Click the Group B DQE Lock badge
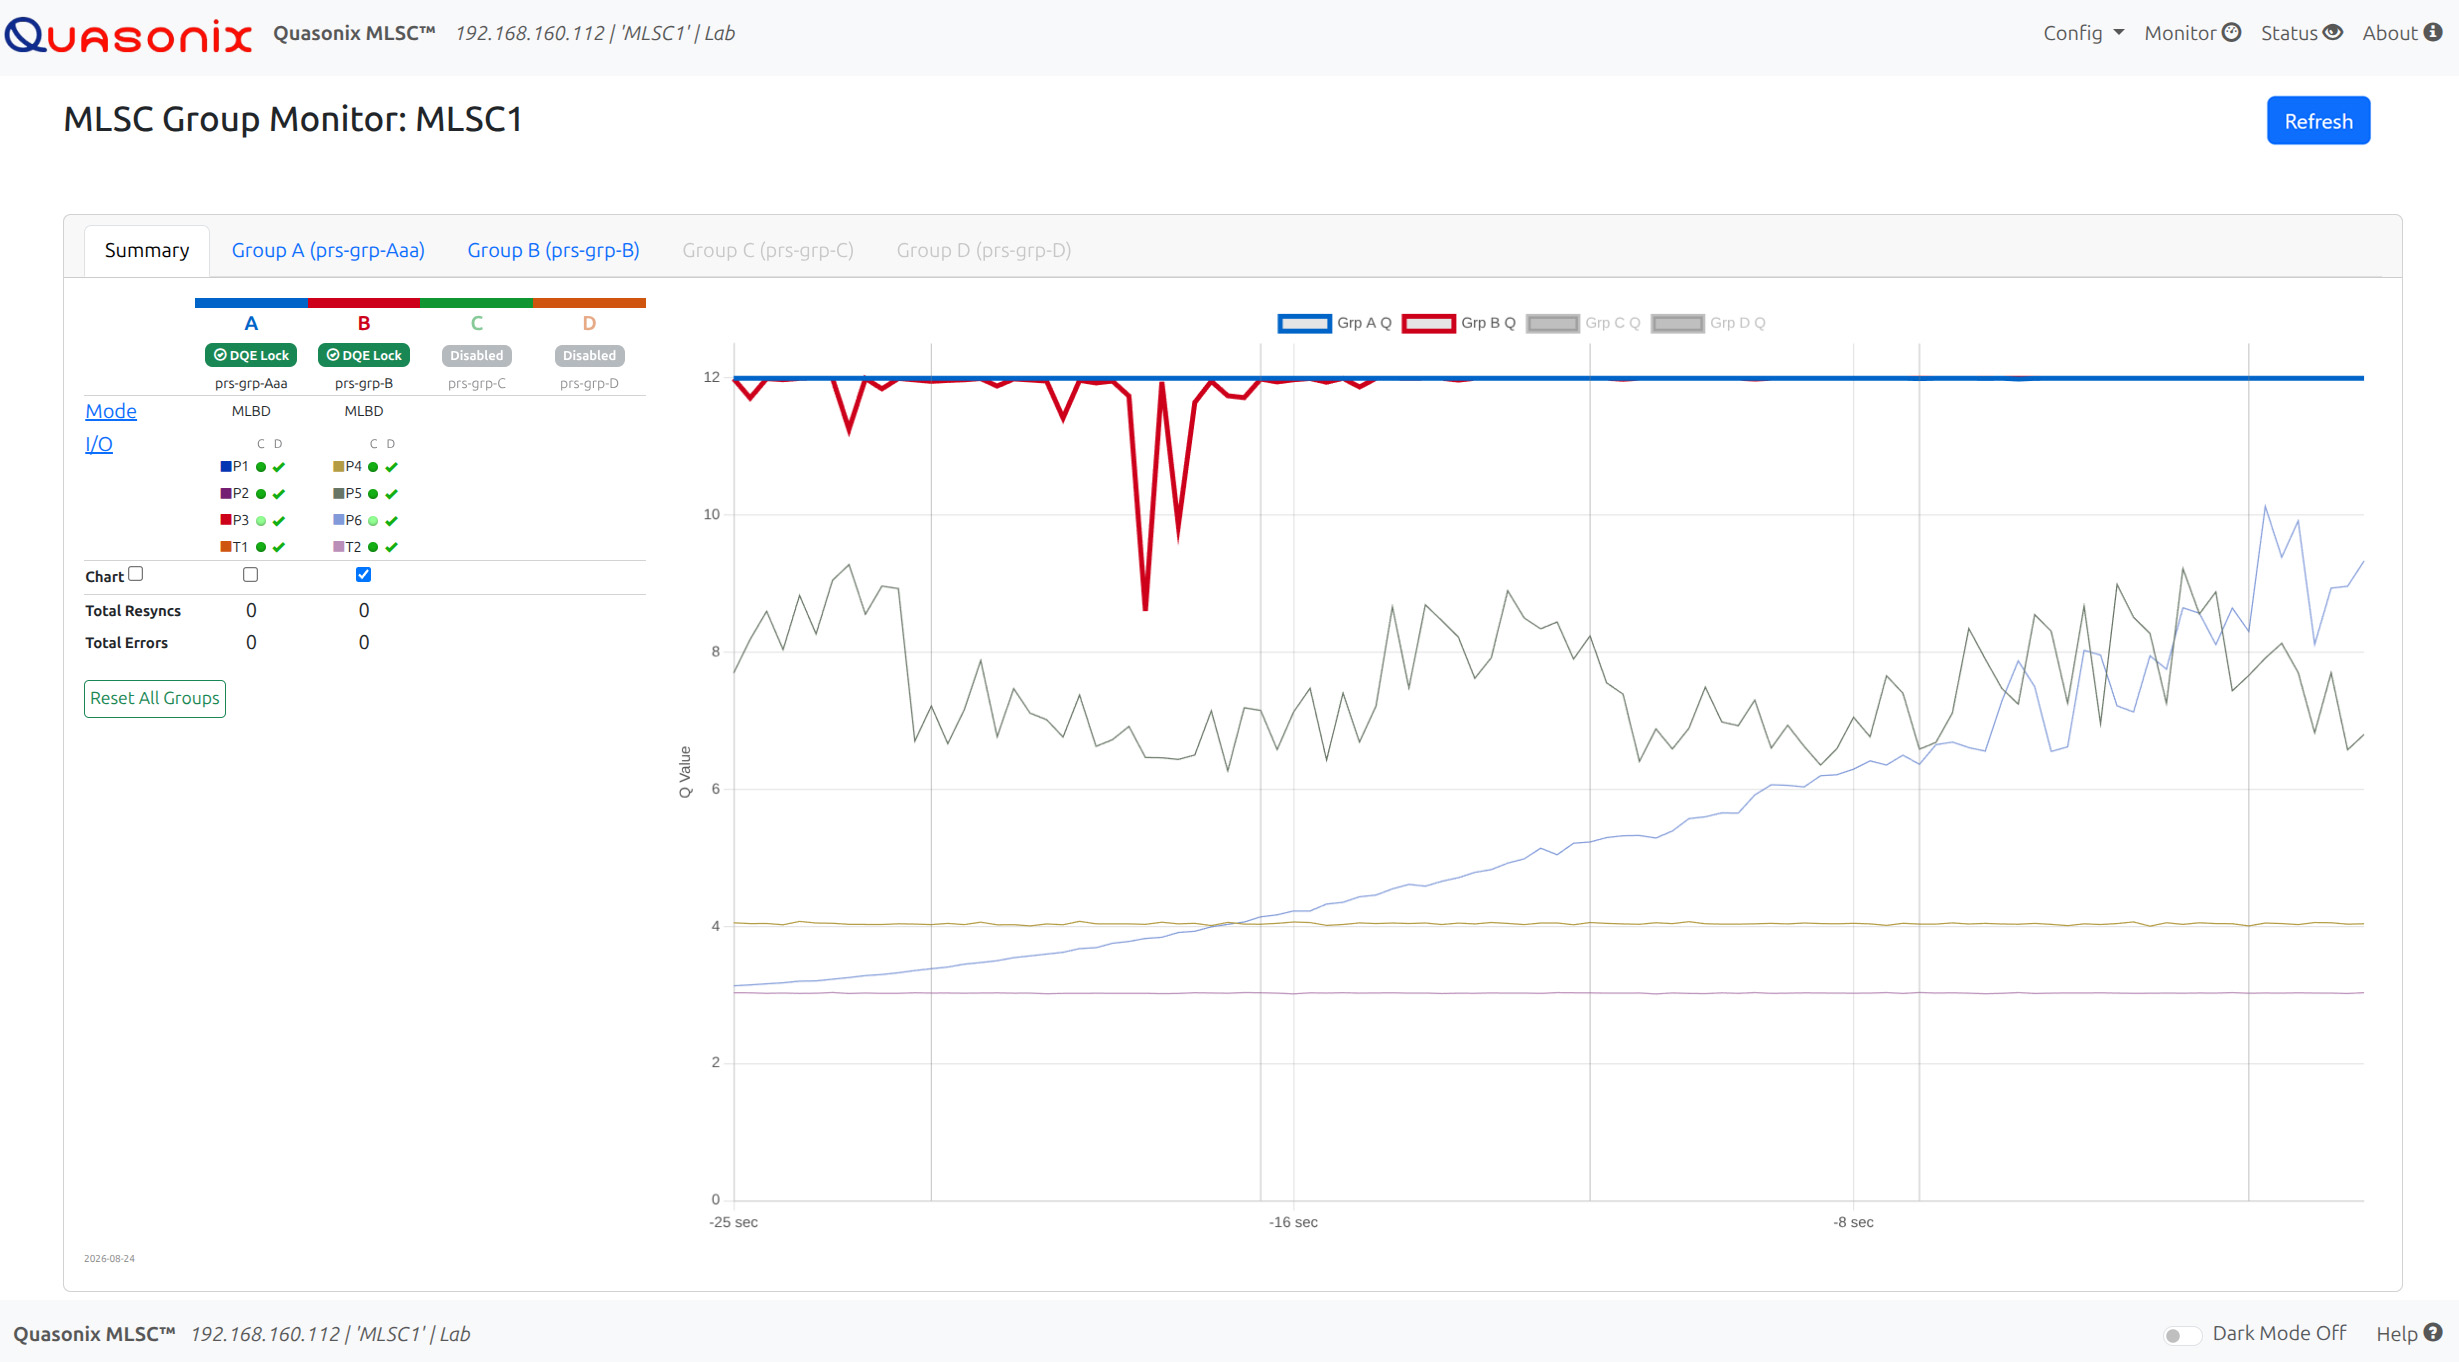This screenshot has width=2459, height=1362. (x=364, y=355)
